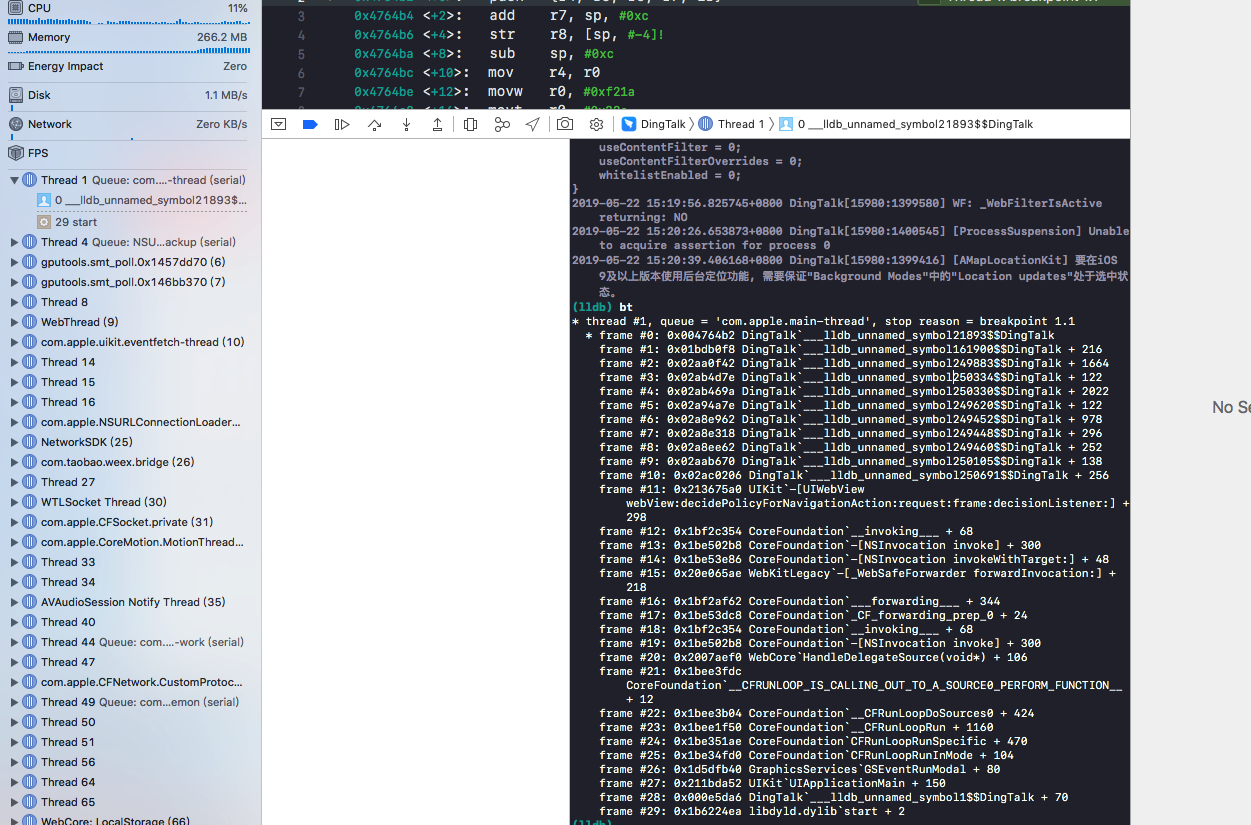Click the debugger settings gear icon
The width and height of the screenshot is (1251, 825).
[597, 124]
